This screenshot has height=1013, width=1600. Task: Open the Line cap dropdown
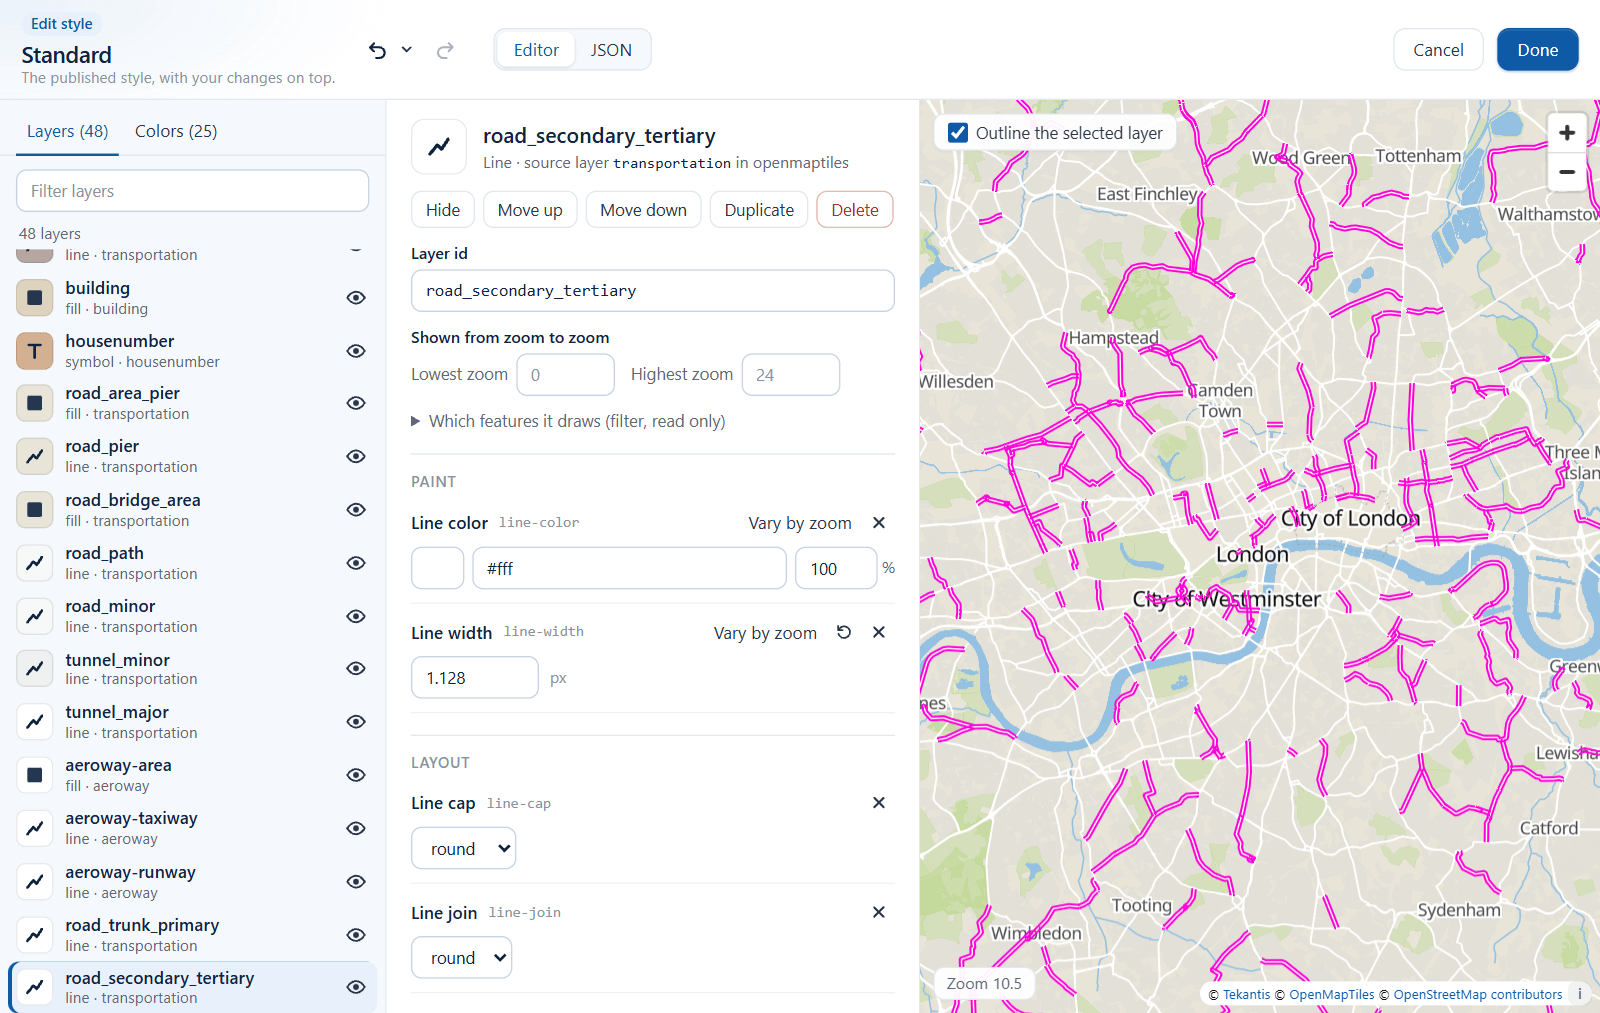pos(463,849)
